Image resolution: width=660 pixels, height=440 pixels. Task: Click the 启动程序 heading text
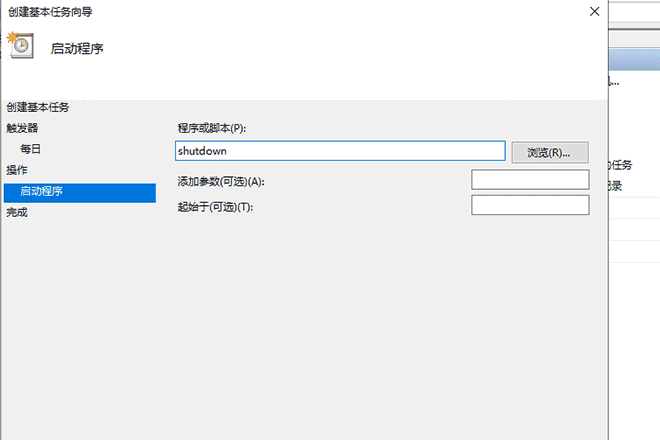point(77,49)
